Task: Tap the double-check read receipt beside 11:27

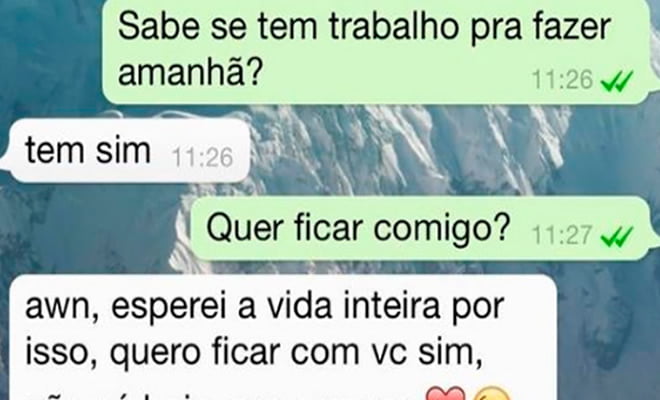Action: pyautogui.click(x=617, y=236)
